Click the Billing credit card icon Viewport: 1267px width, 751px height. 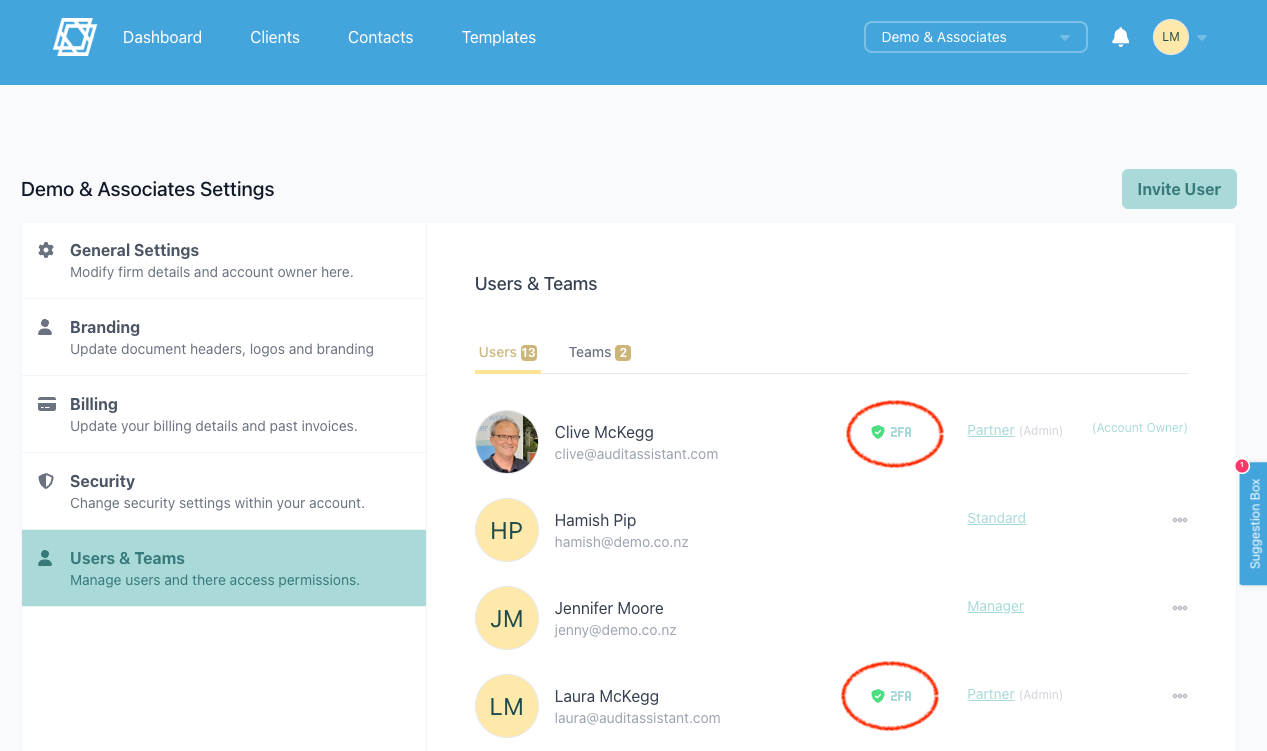point(46,404)
